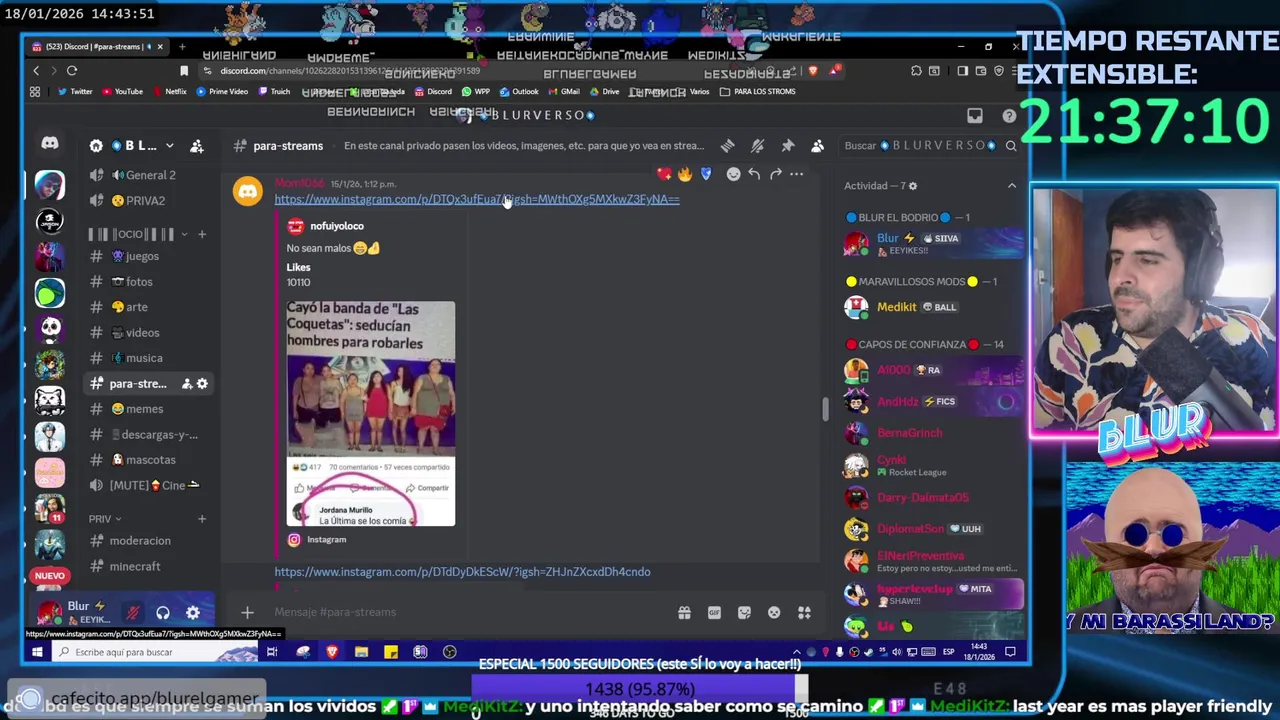1280x720 pixels.
Task: Expand the BLURVERSO server name dropdown
Action: click(169, 146)
